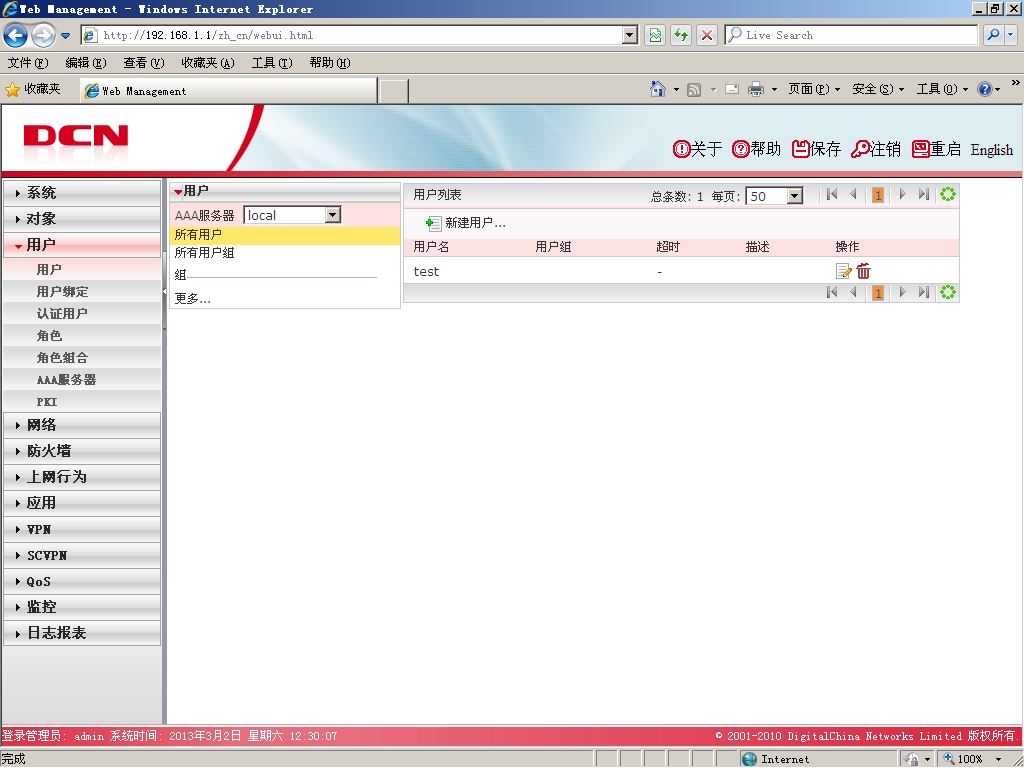Click 新建用户... to create a user
Screen dimensions: 1024x768
pos(466,223)
